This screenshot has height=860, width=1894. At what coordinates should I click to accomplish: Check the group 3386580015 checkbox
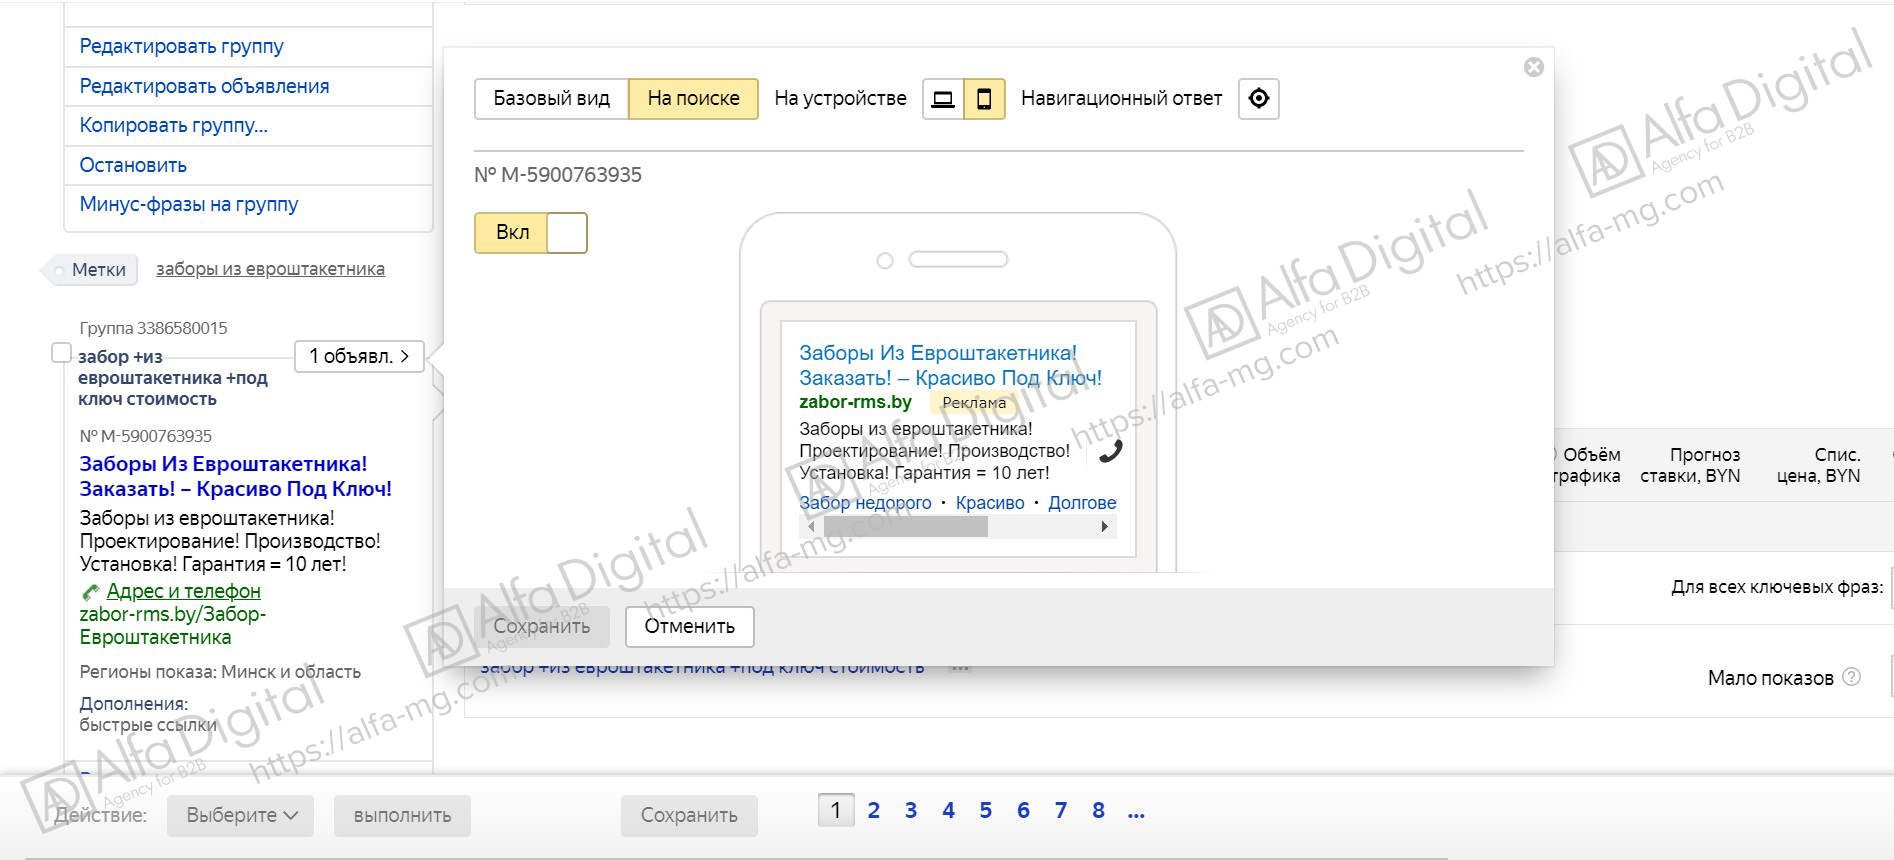[x=61, y=353]
